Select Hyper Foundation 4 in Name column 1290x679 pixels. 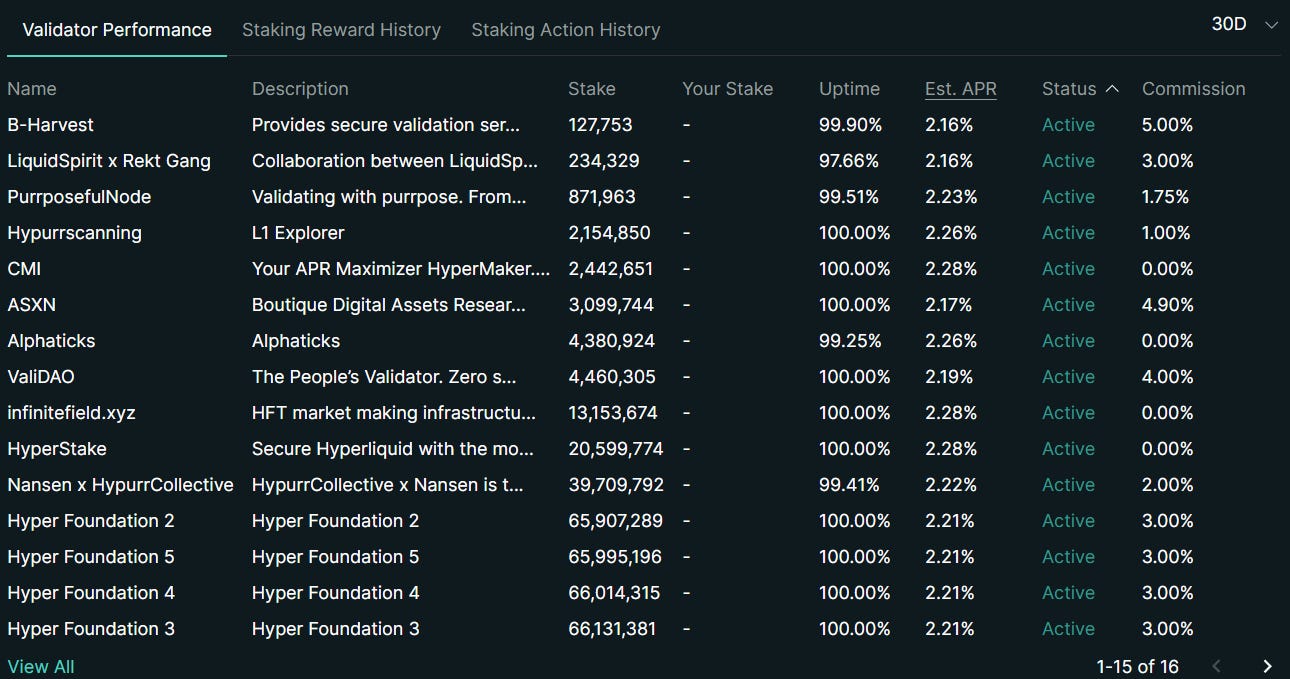pos(91,593)
